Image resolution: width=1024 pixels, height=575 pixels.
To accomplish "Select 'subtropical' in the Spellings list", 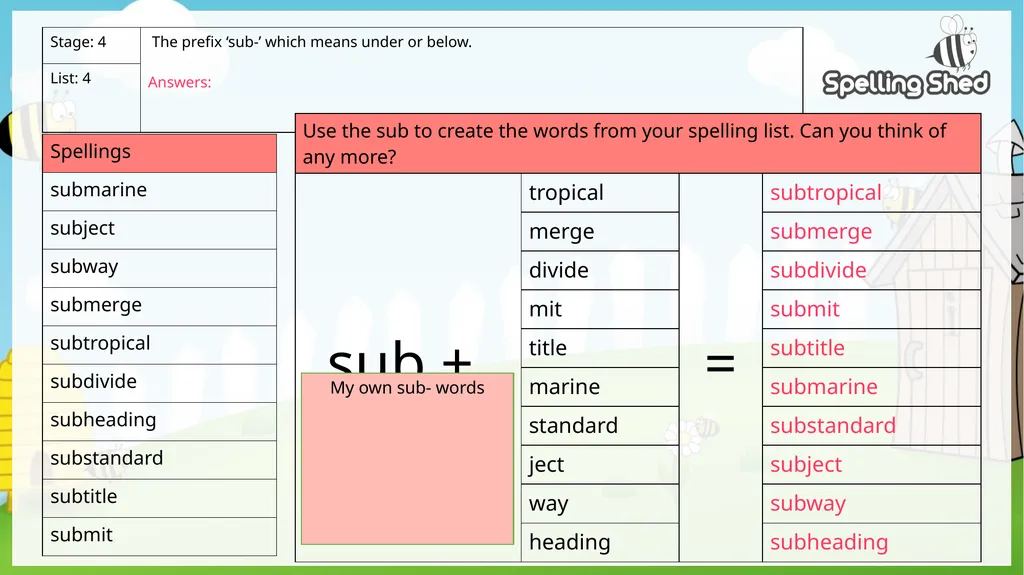I will click(159, 344).
